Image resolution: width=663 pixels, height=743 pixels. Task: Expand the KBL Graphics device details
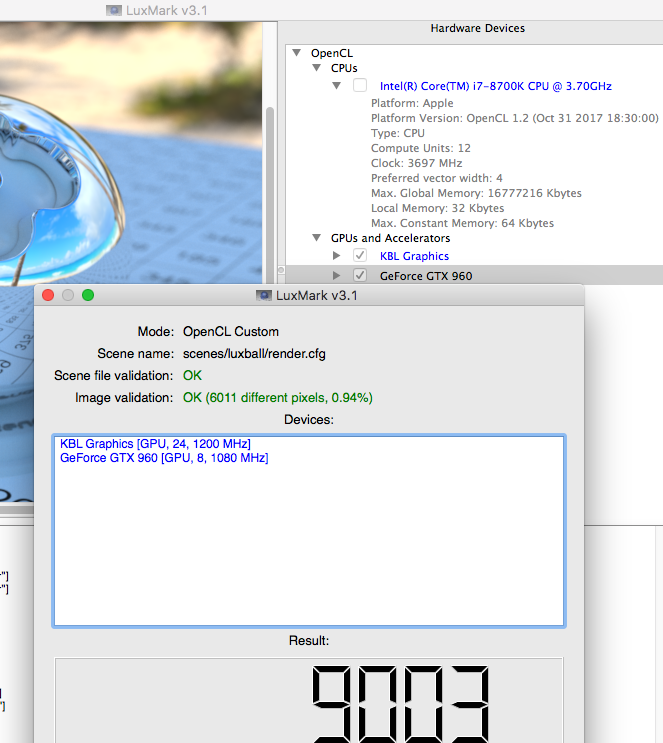[336, 255]
